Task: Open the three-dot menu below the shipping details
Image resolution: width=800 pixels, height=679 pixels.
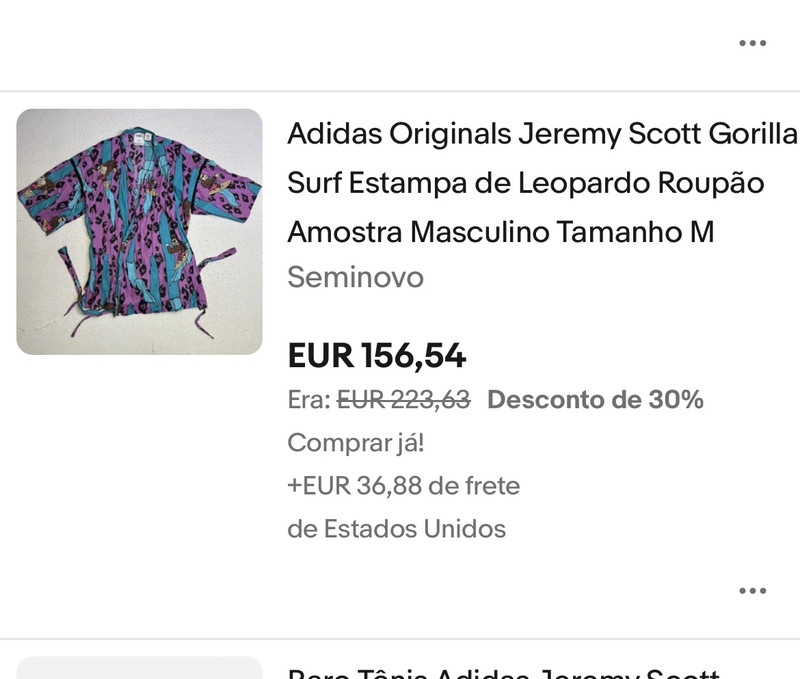Action: (x=752, y=591)
